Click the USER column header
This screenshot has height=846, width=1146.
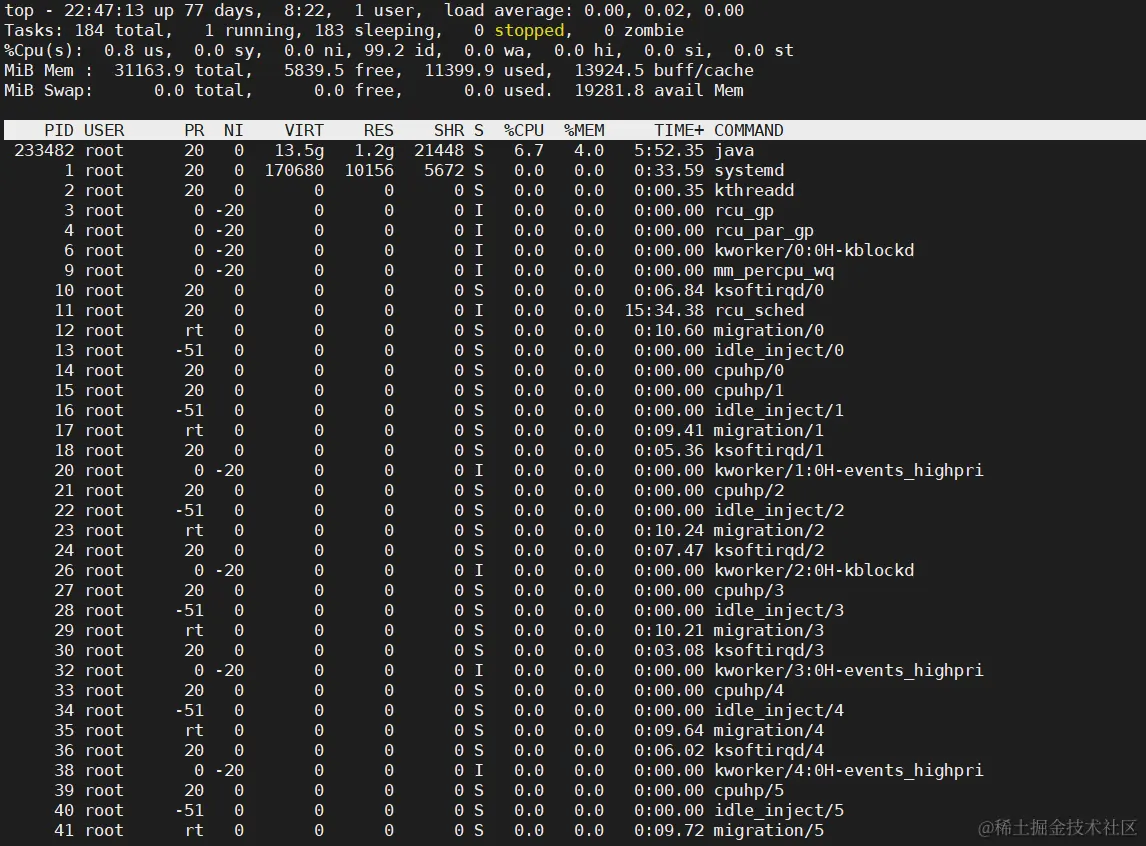[105, 130]
